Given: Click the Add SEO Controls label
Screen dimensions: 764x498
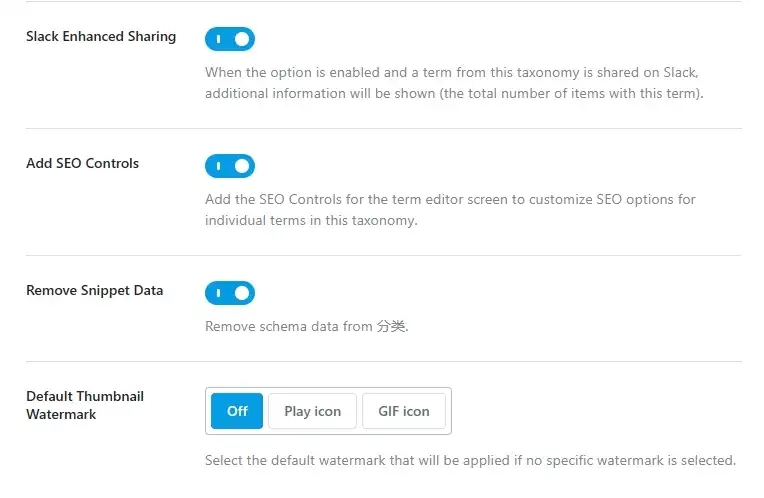Looking at the screenshot, I should (x=82, y=163).
